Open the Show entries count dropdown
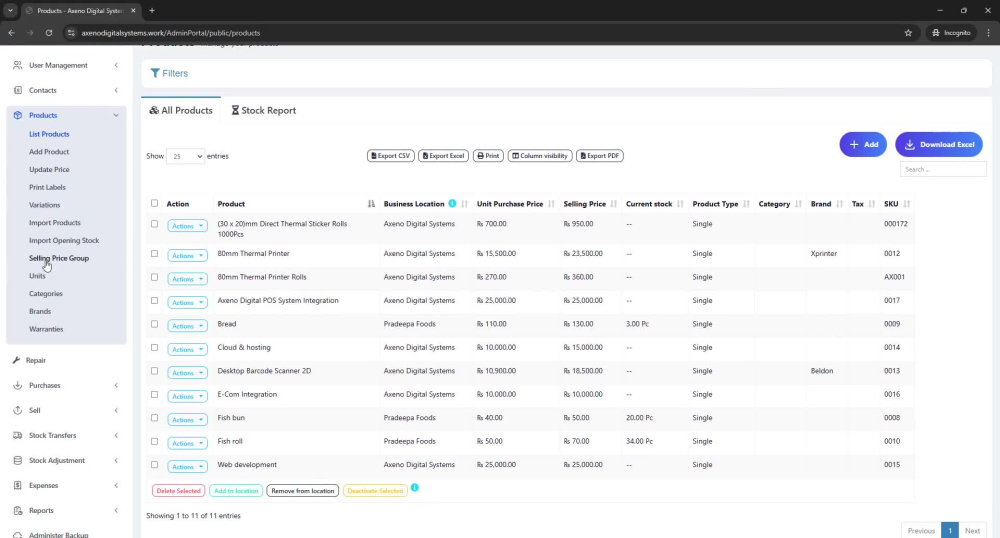Viewport: 1000px width, 538px height. [185, 156]
